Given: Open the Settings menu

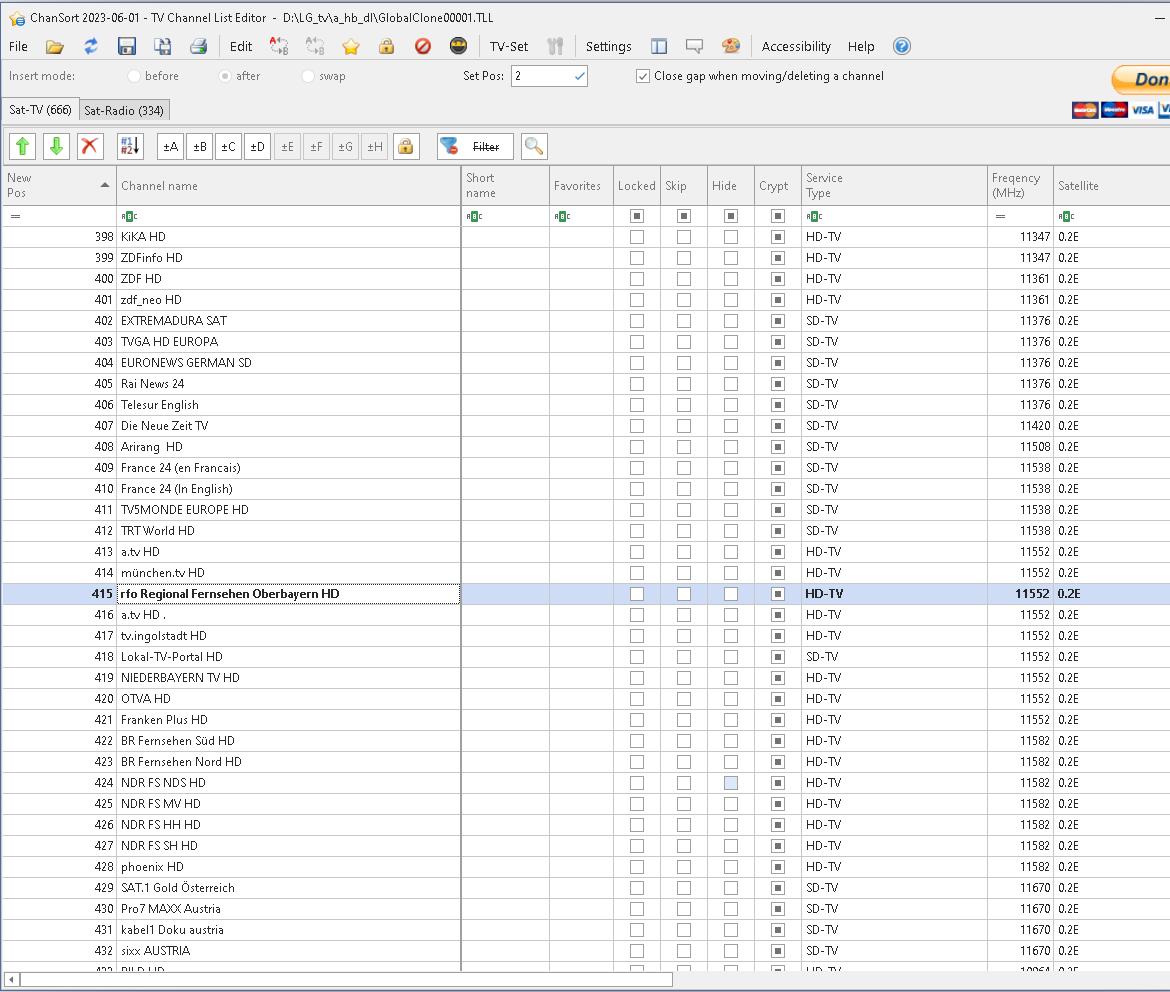Looking at the screenshot, I should click(608, 46).
